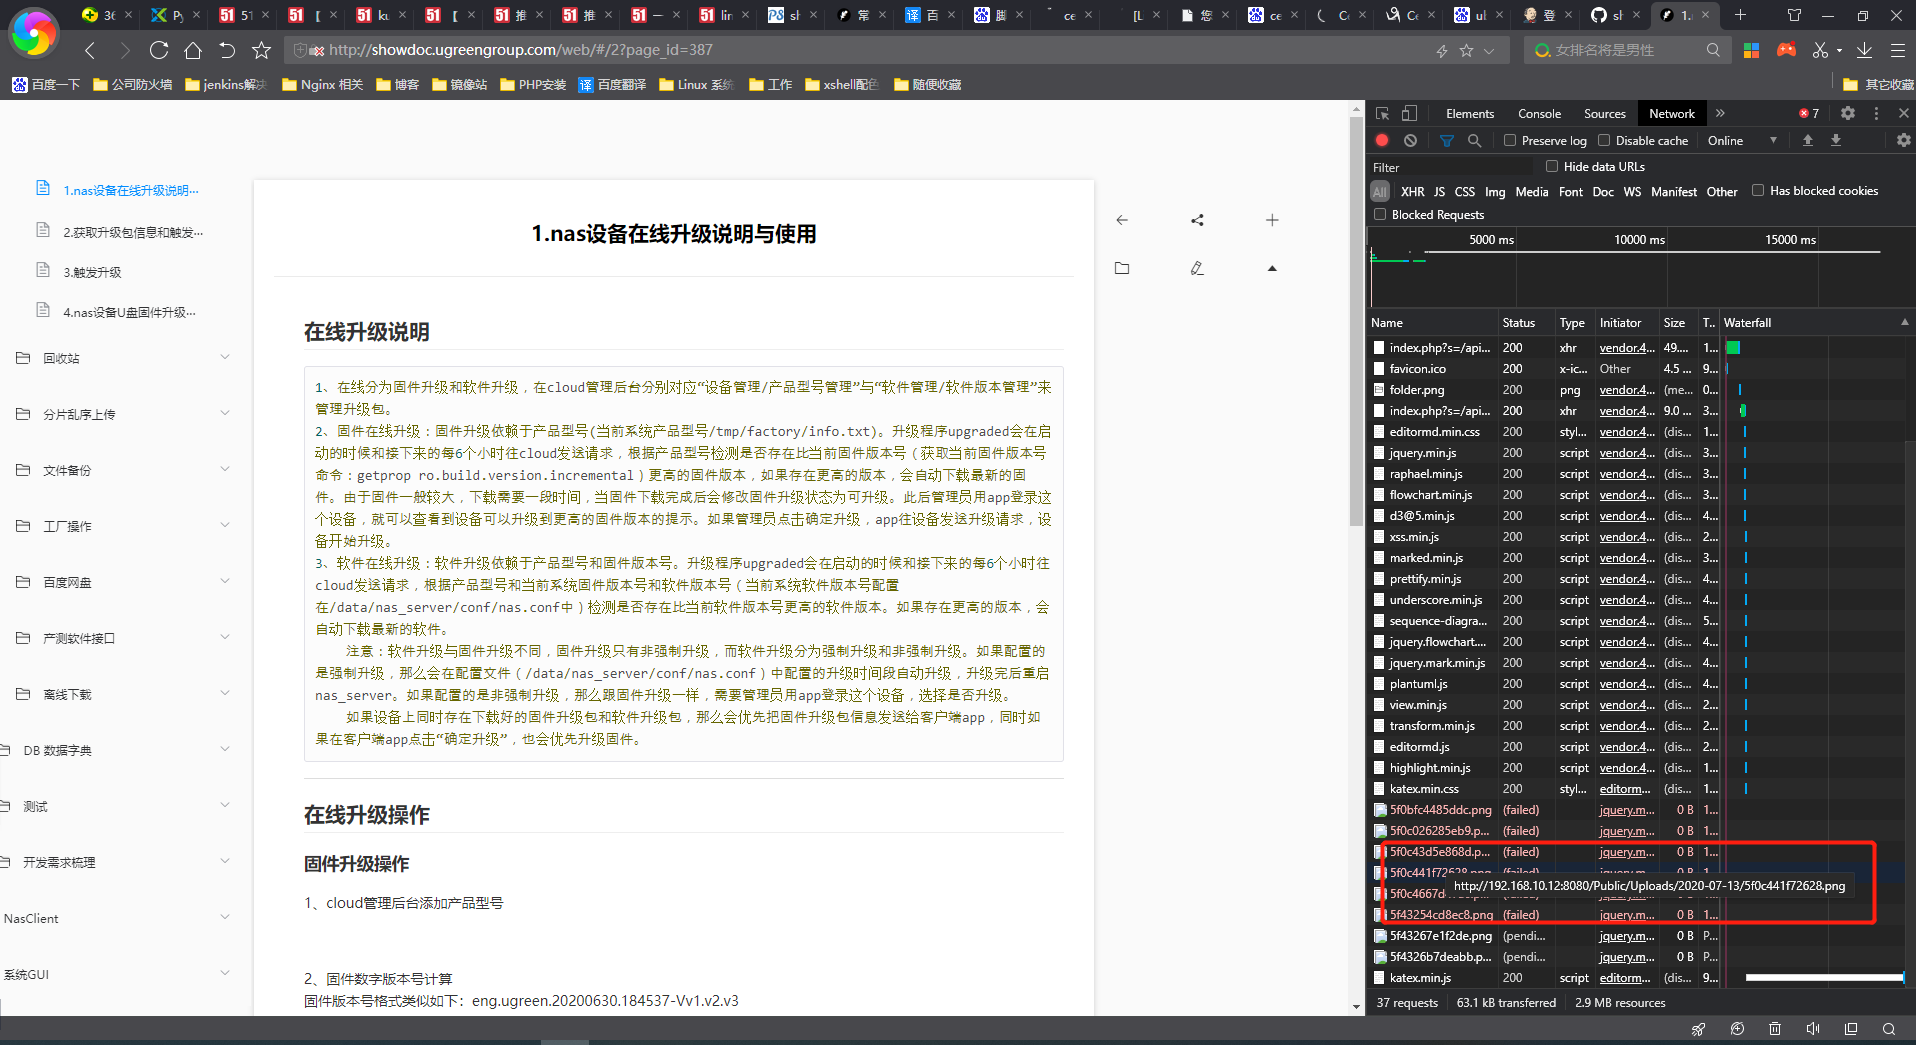The image size is (1916, 1045).
Task: Click the share icon above the document
Action: [x=1197, y=220]
